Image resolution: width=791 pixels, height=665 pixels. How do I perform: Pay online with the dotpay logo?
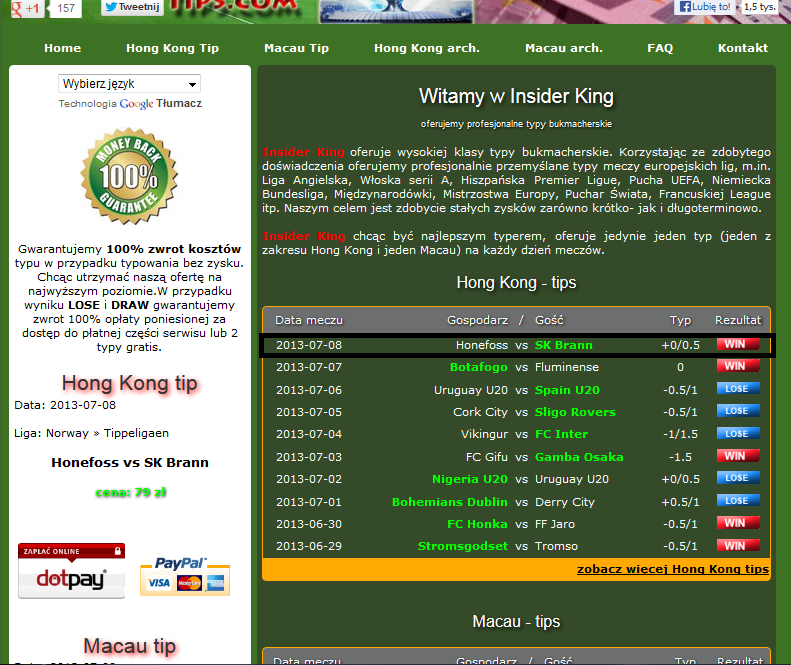click(x=71, y=571)
